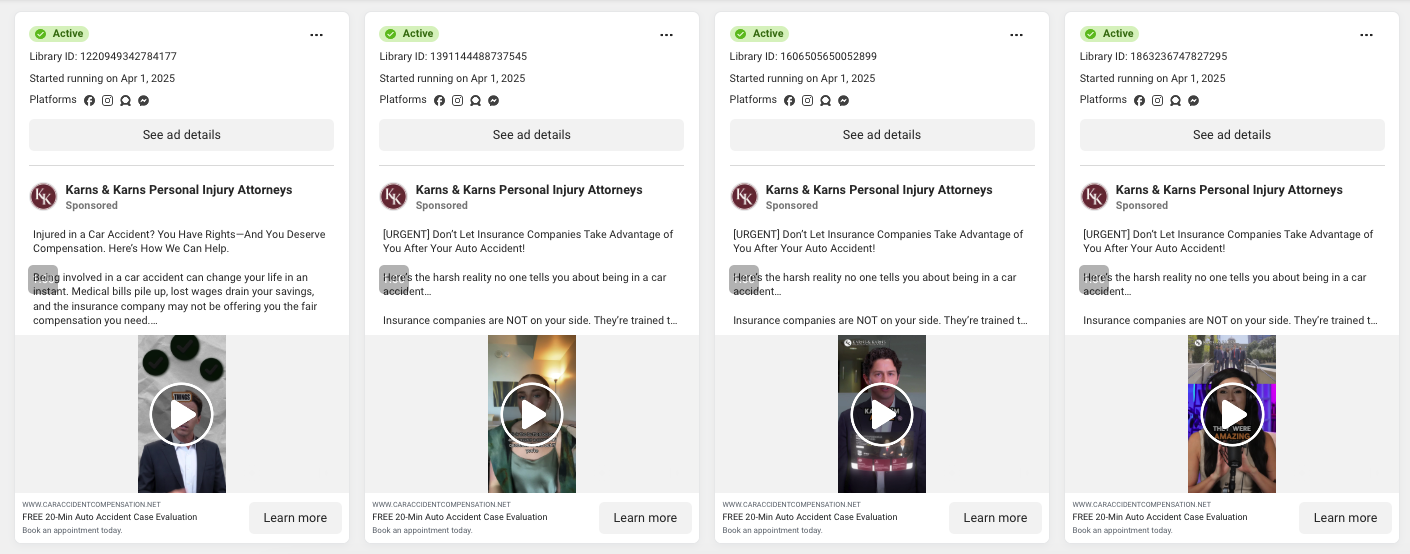Click Learn more on ad 1863236747827295
The width and height of the screenshot is (1410, 554).
tap(1345, 518)
